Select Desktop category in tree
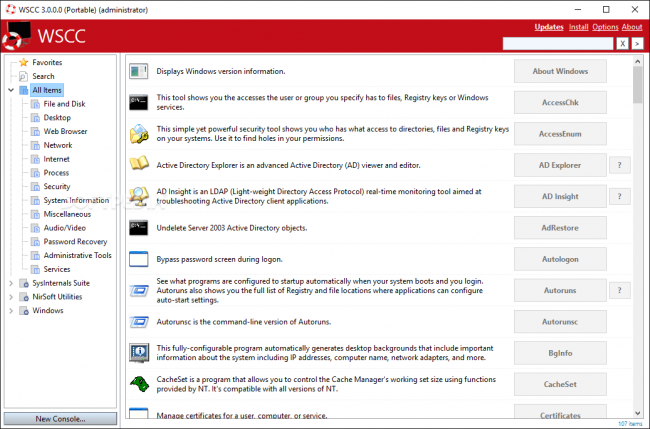This screenshot has width=650, height=429. [57, 118]
